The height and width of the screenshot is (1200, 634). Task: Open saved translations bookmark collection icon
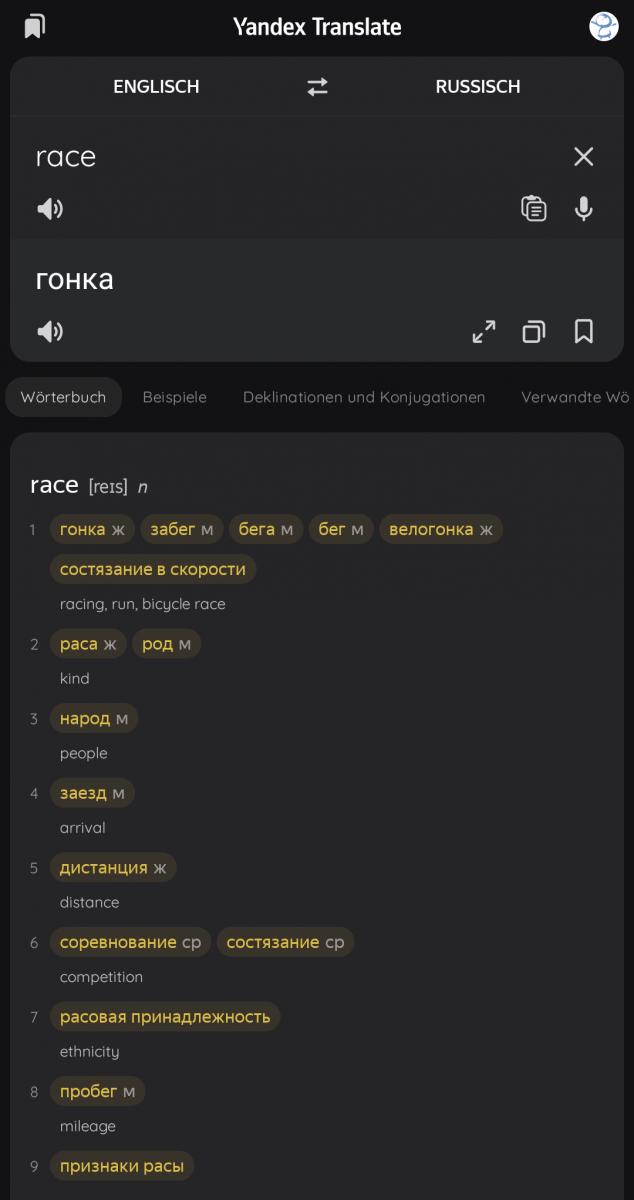[x=35, y=26]
